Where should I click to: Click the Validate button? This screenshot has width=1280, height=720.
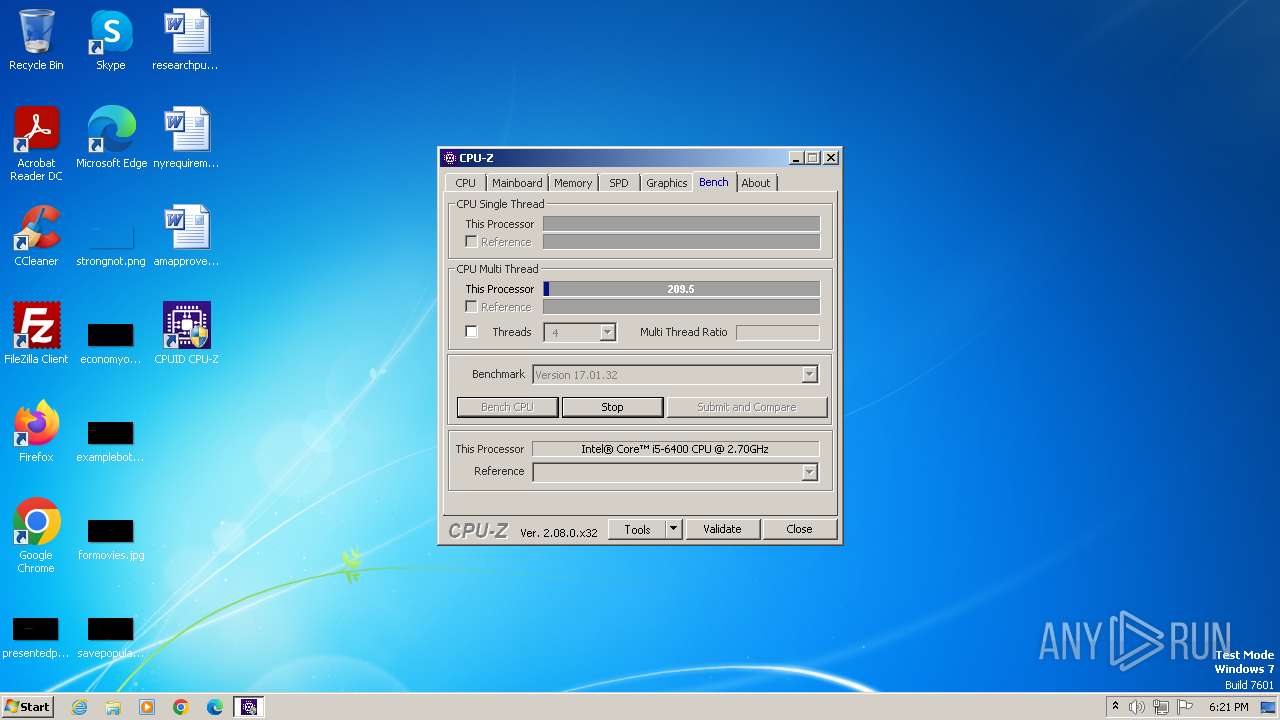coord(722,529)
